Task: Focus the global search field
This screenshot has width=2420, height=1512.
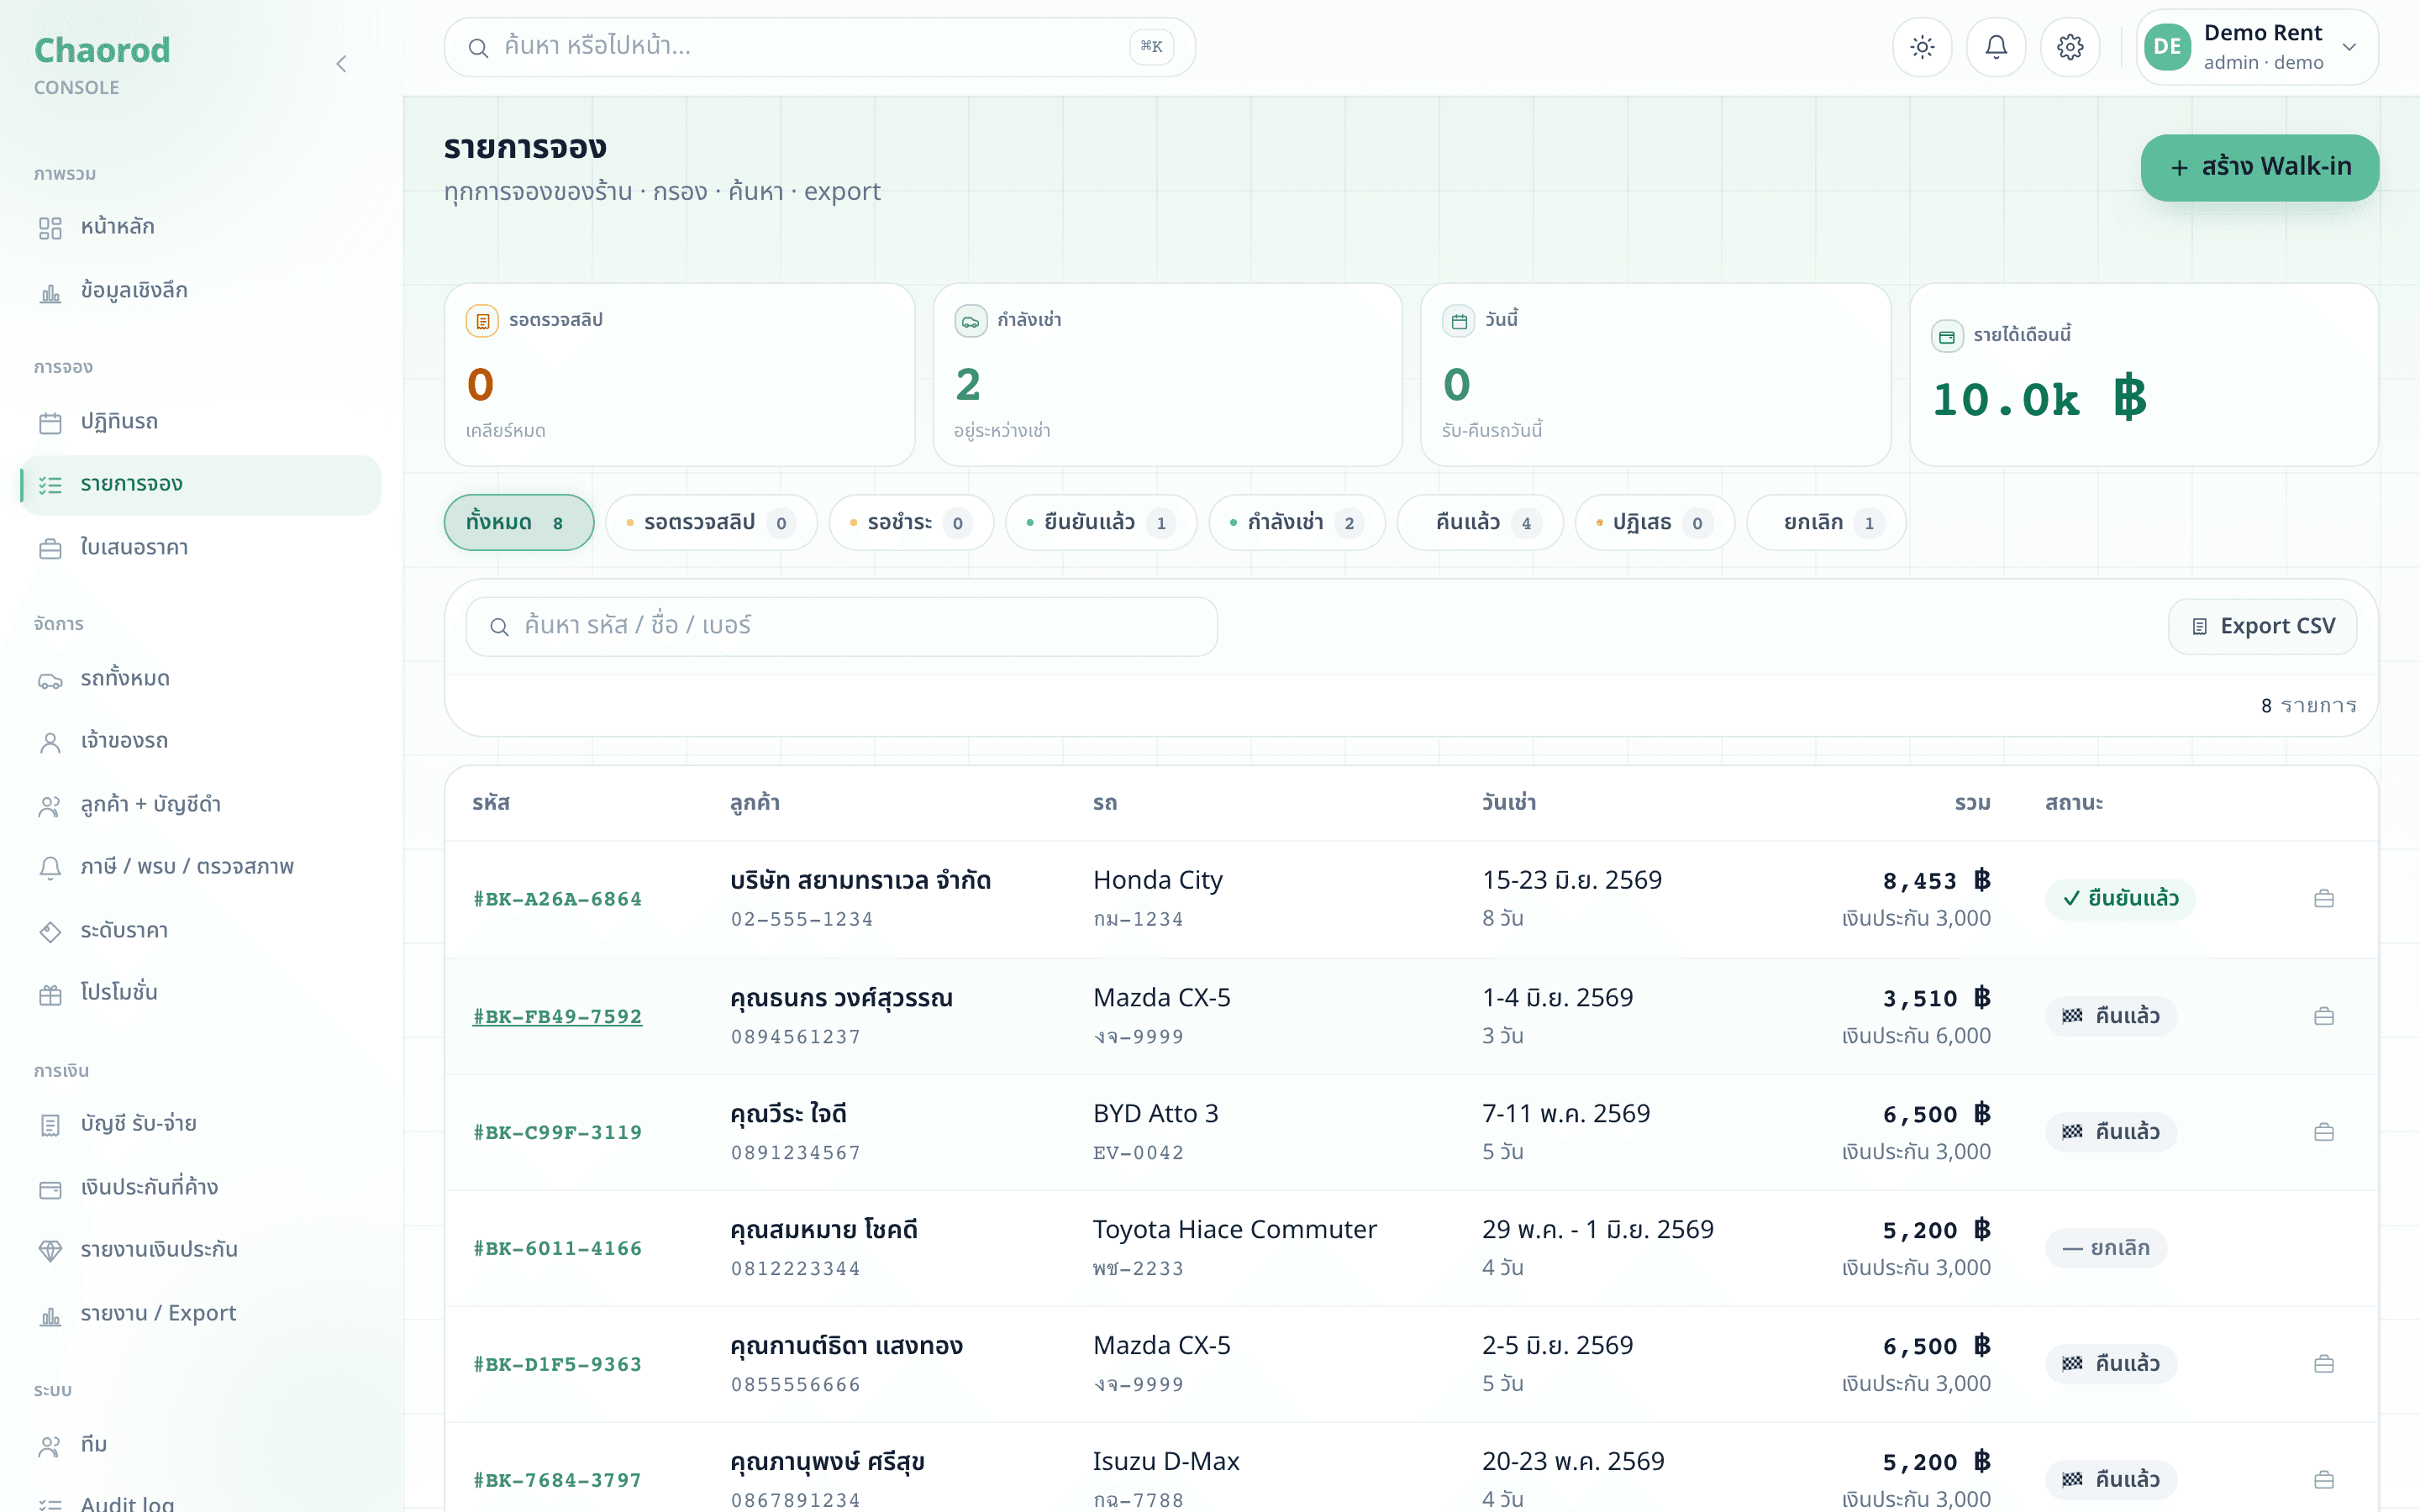Action: pyautogui.click(x=819, y=47)
